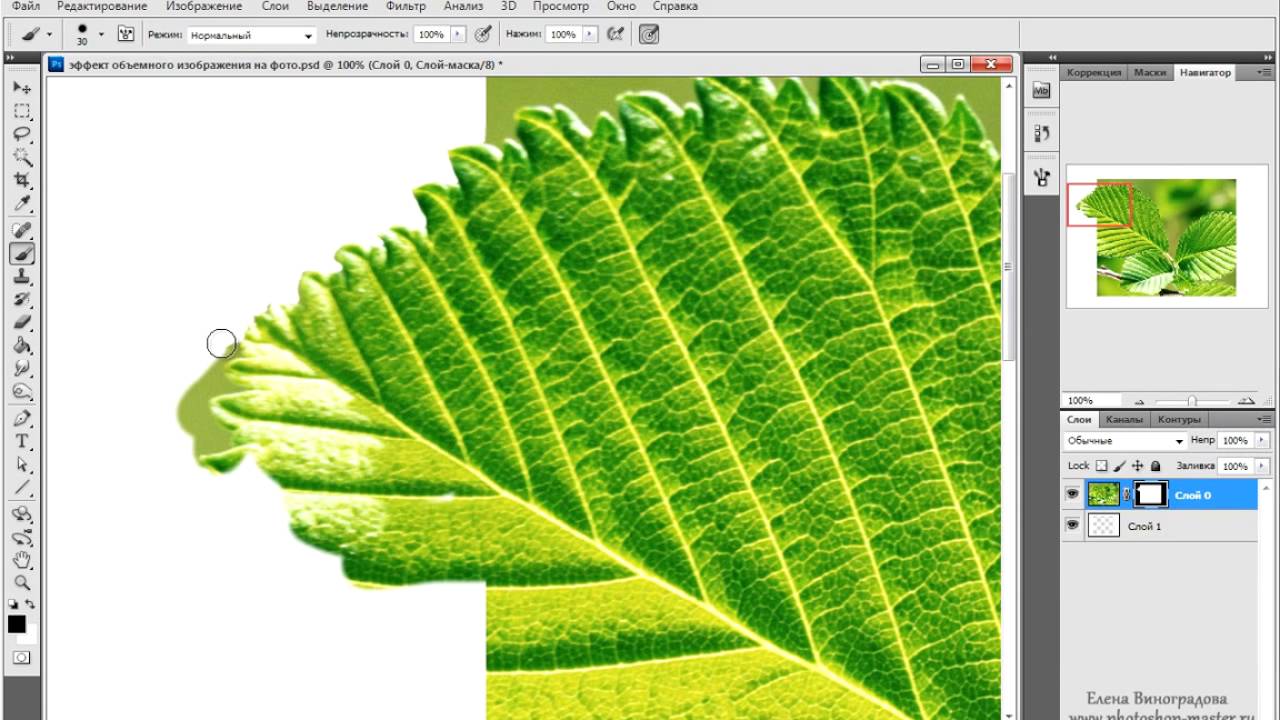Switch to the Маски tab

(x=1150, y=73)
